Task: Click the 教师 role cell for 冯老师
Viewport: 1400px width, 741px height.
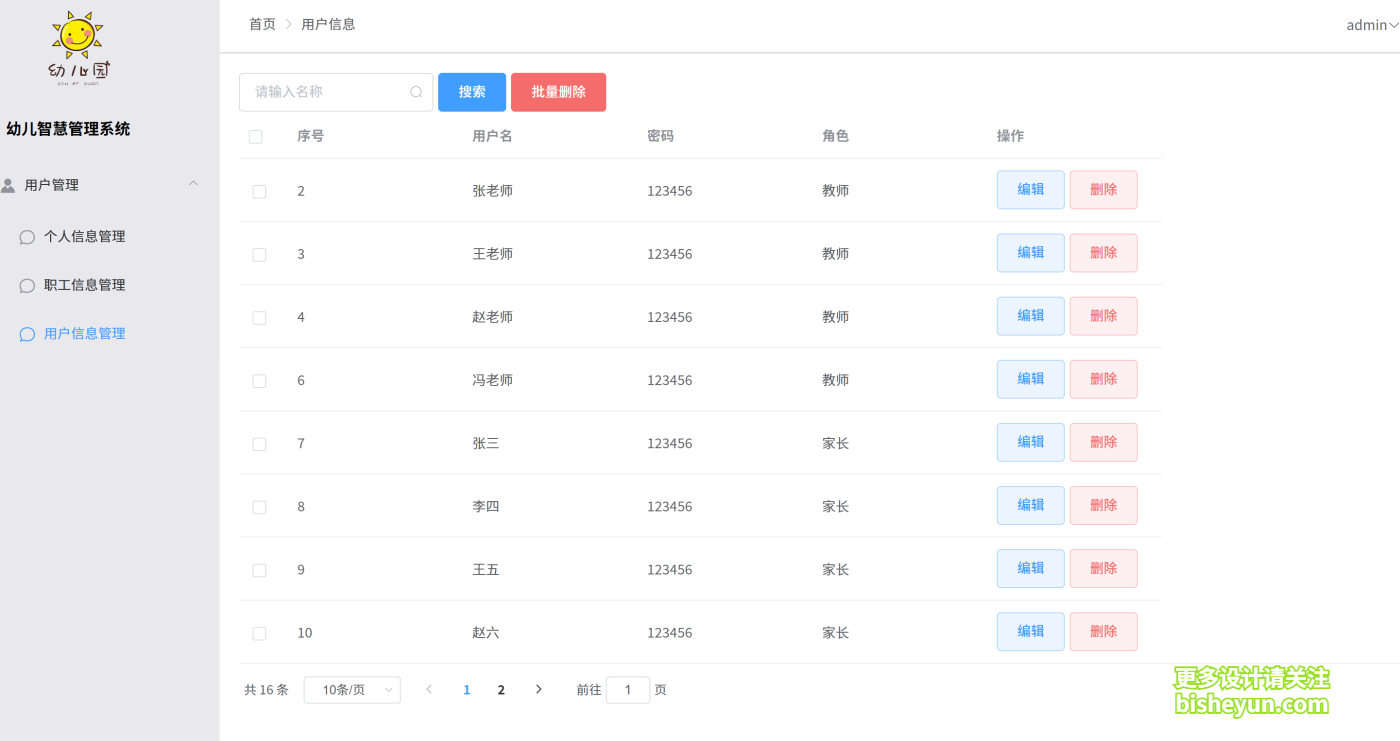Action: [835, 380]
